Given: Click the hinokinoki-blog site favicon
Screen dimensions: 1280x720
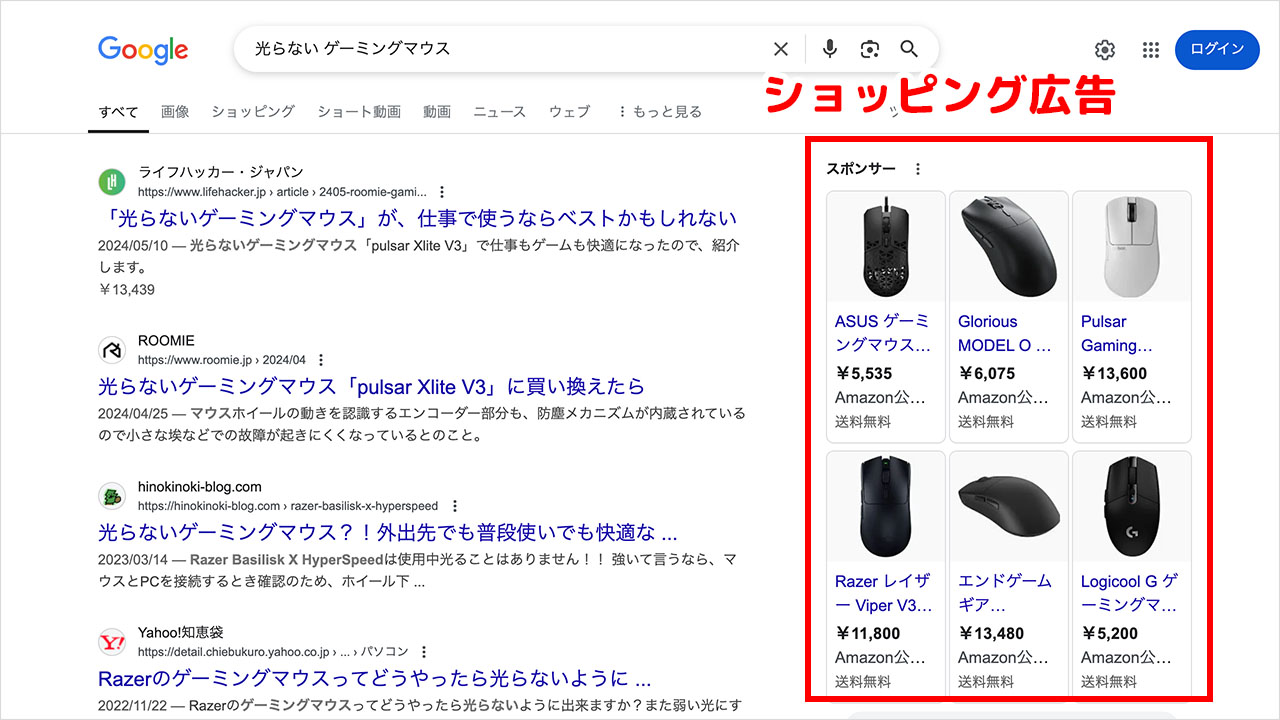Looking at the screenshot, I should [112, 496].
